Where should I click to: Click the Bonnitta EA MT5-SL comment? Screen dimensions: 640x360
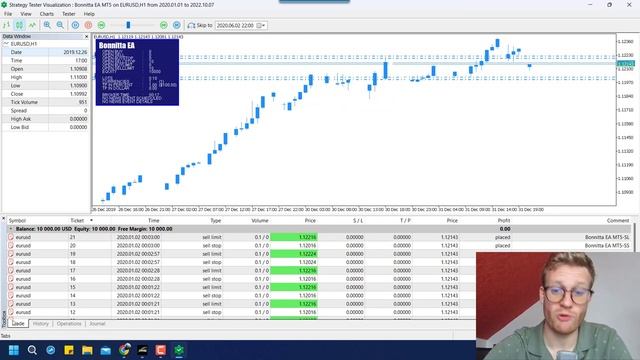tap(607, 237)
